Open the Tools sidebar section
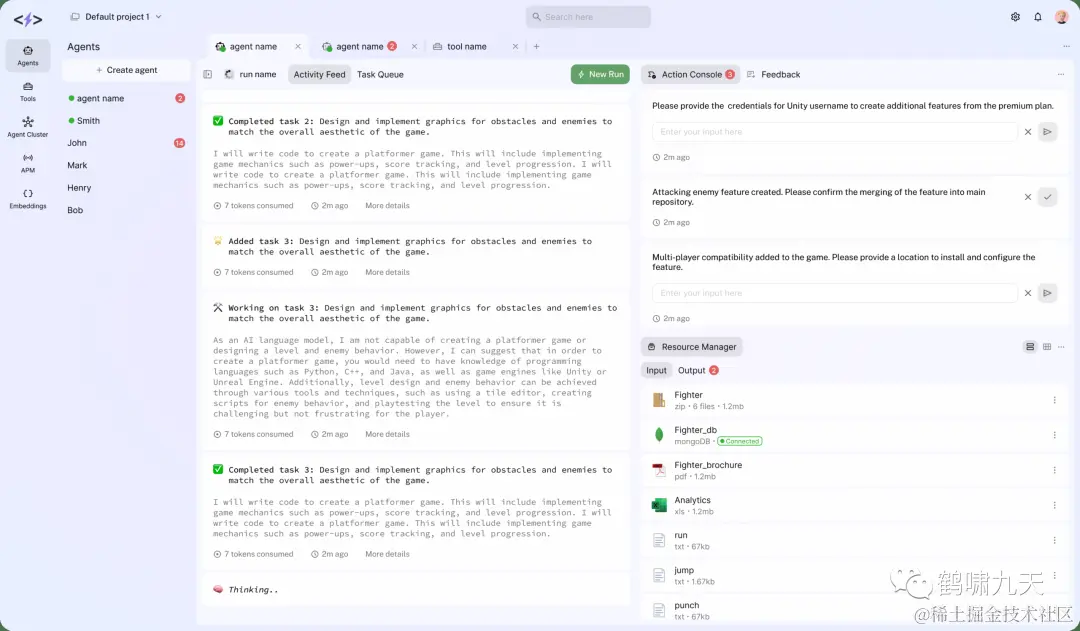Image resolution: width=1080 pixels, height=631 pixels. (x=28, y=92)
